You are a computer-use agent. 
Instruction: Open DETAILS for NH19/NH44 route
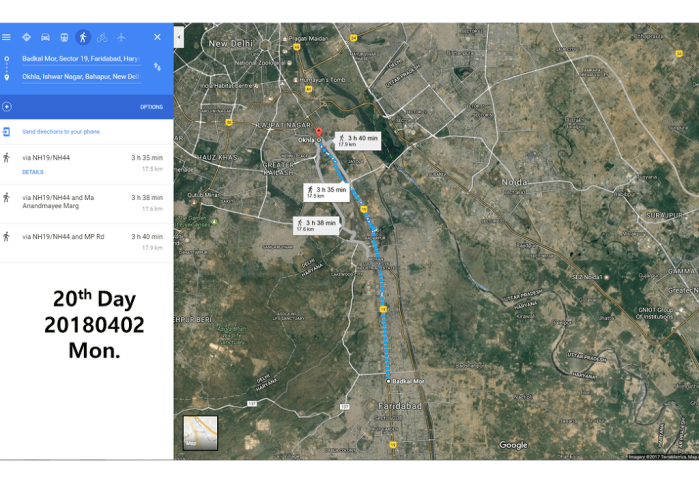[33, 172]
